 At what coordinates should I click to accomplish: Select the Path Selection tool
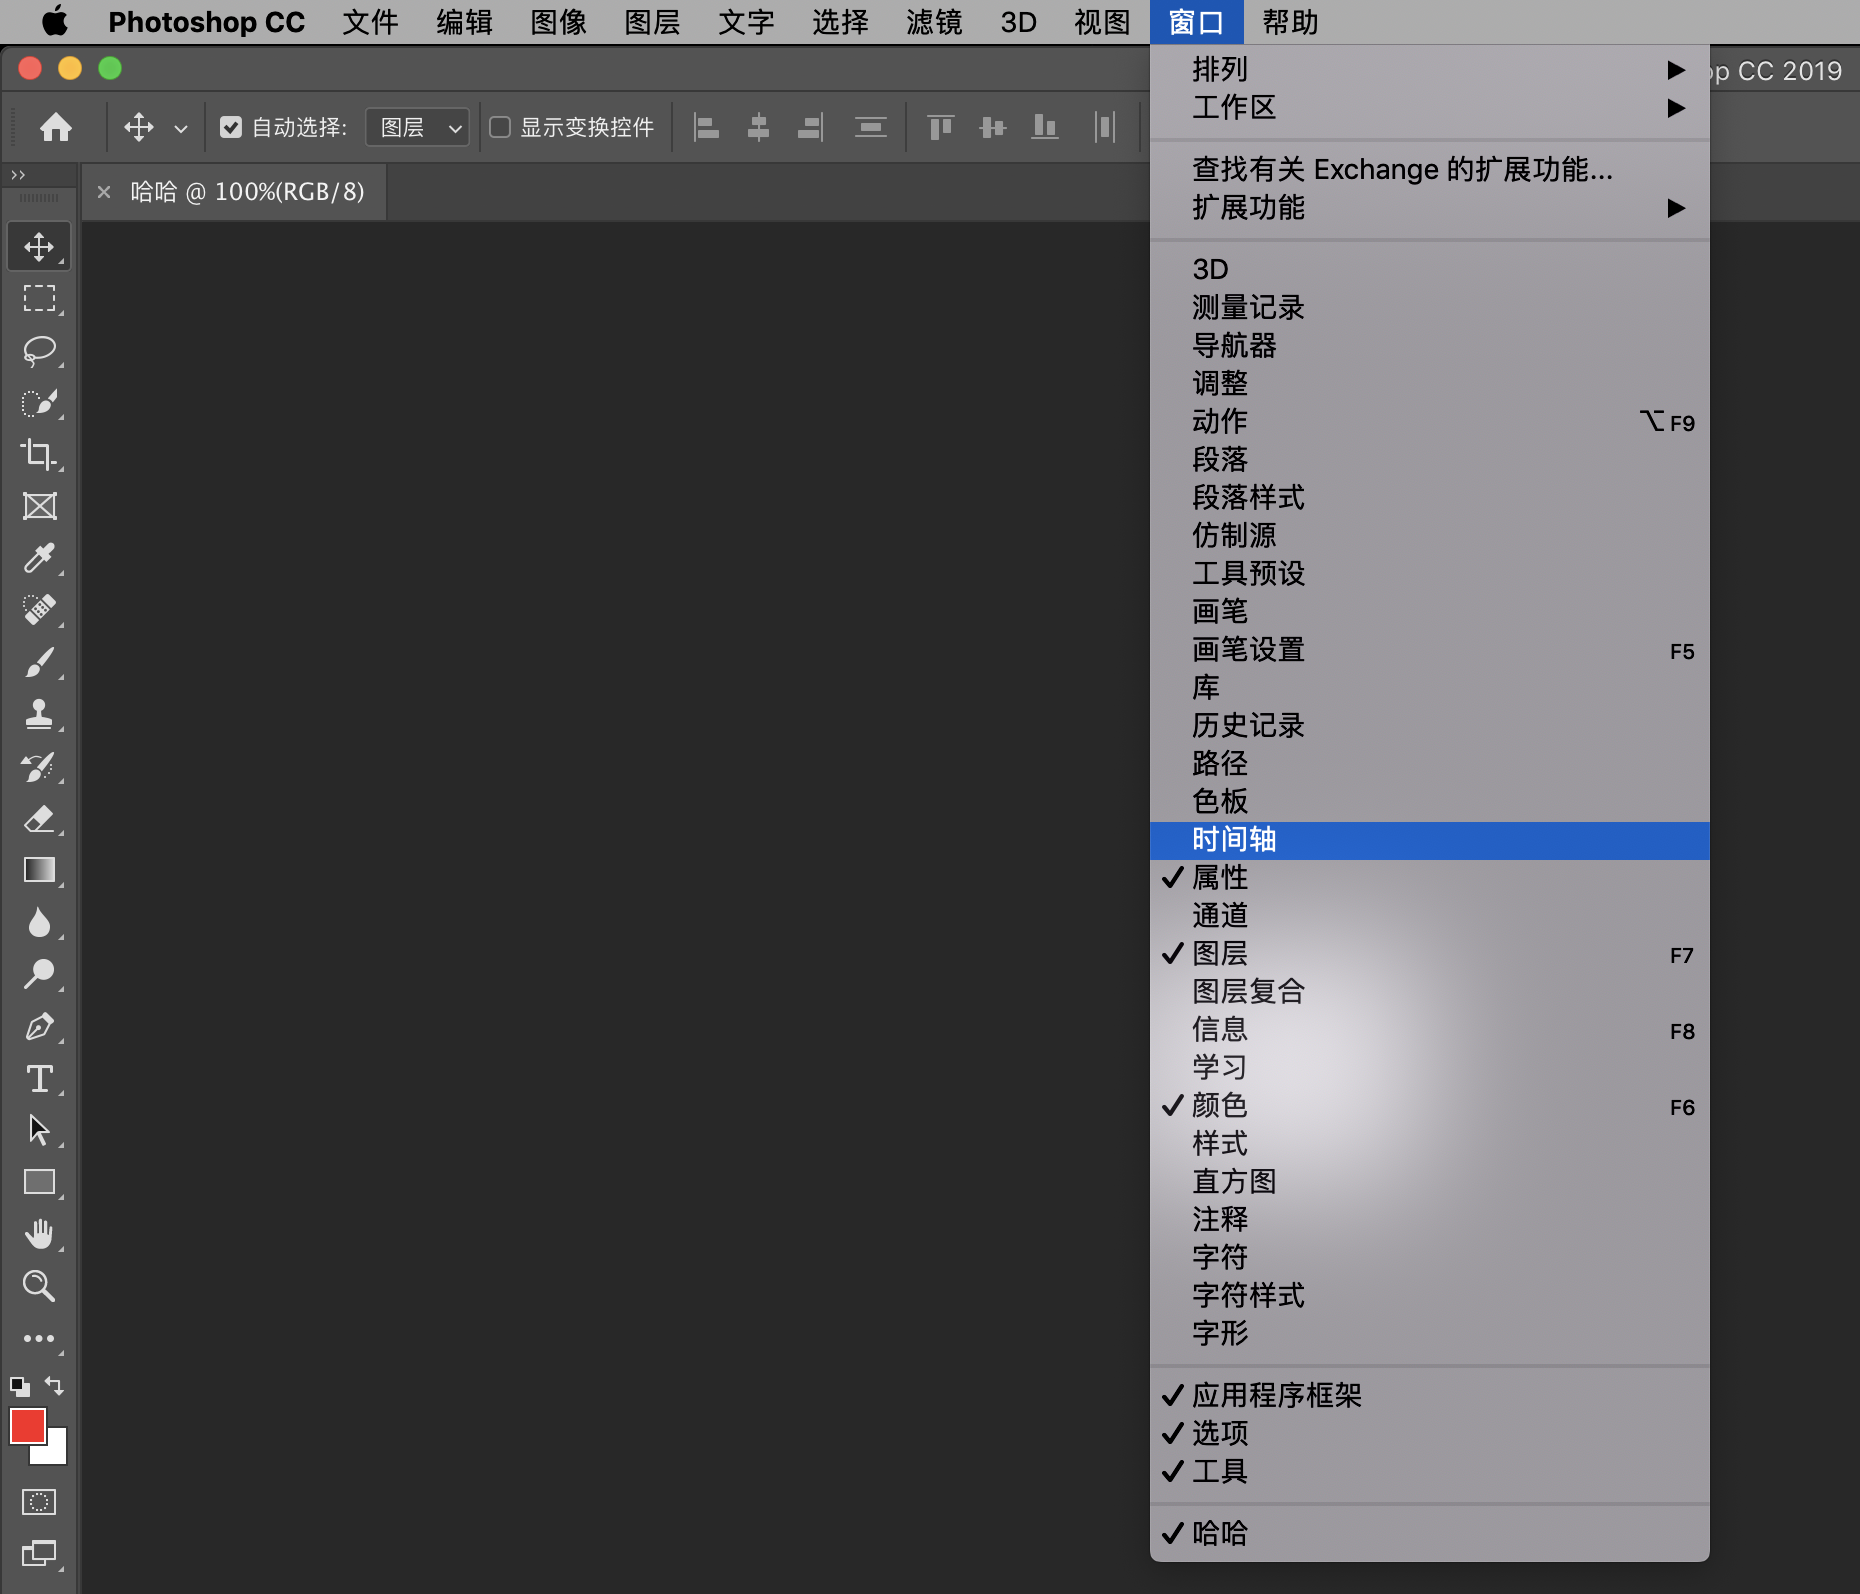pyautogui.click(x=39, y=1130)
